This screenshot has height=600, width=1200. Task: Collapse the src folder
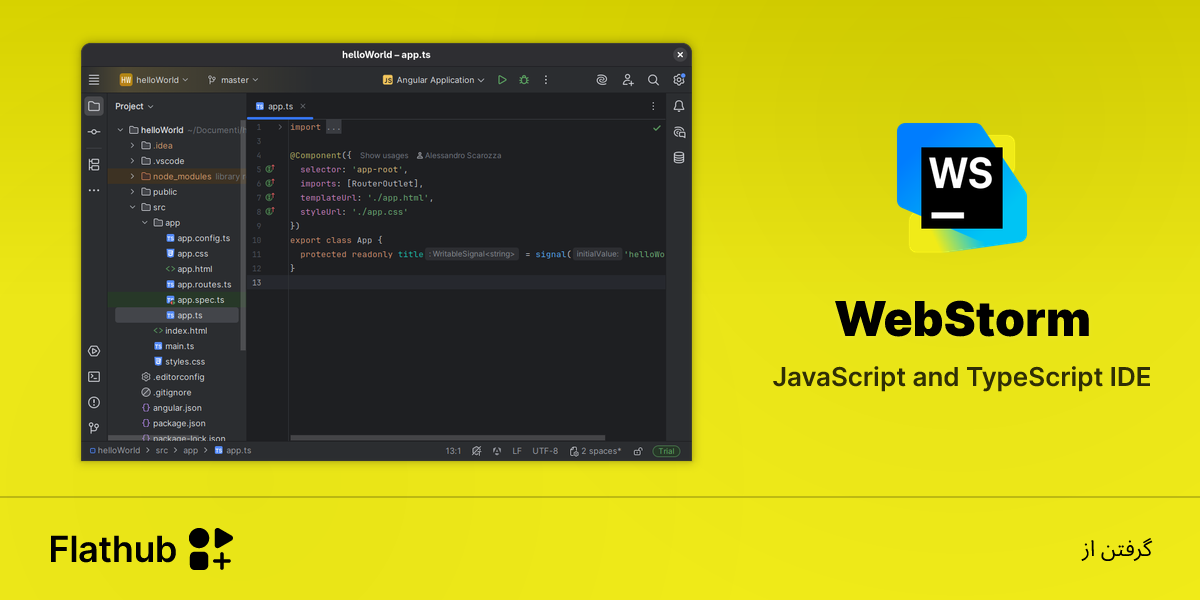(132, 207)
